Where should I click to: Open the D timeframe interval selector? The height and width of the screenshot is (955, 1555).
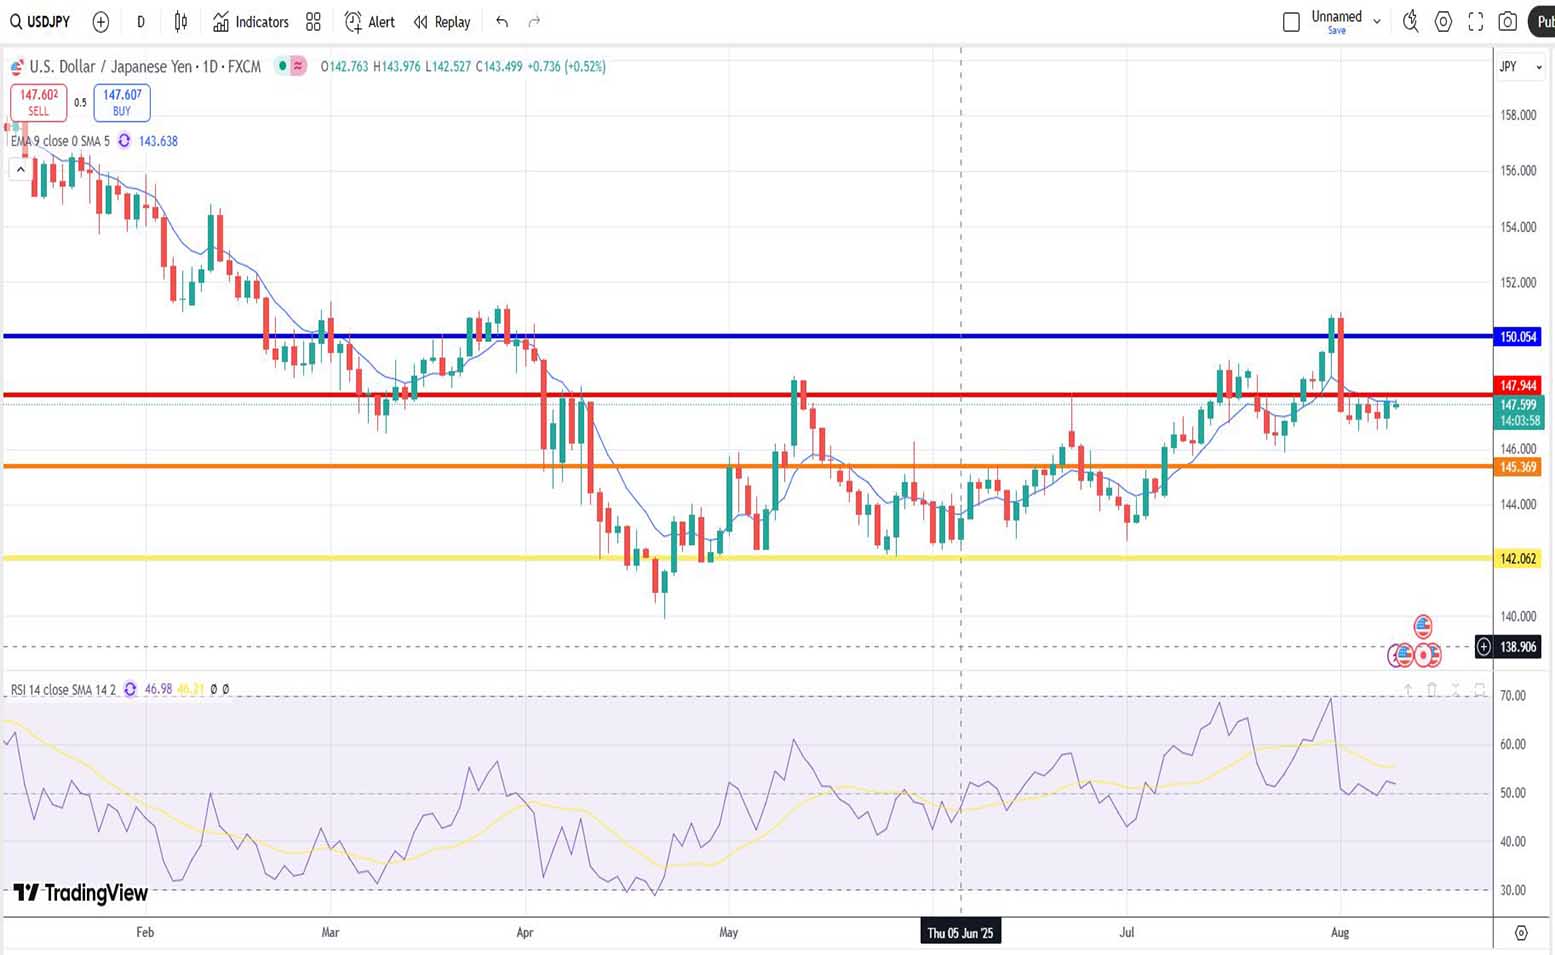click(x=141, y=22)
